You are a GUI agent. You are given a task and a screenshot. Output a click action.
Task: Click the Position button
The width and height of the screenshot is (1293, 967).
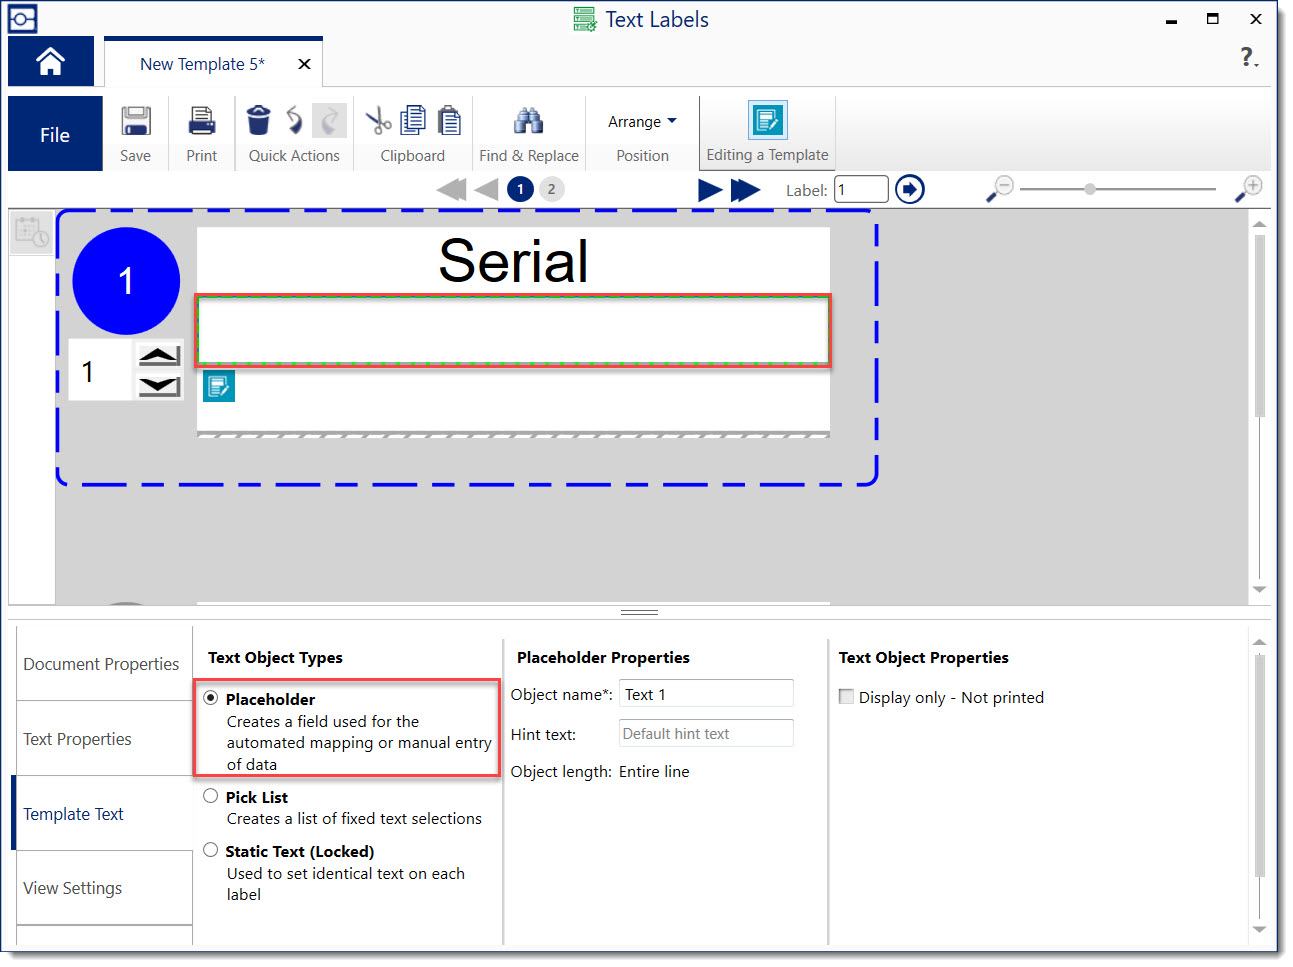tap(641, 155)
